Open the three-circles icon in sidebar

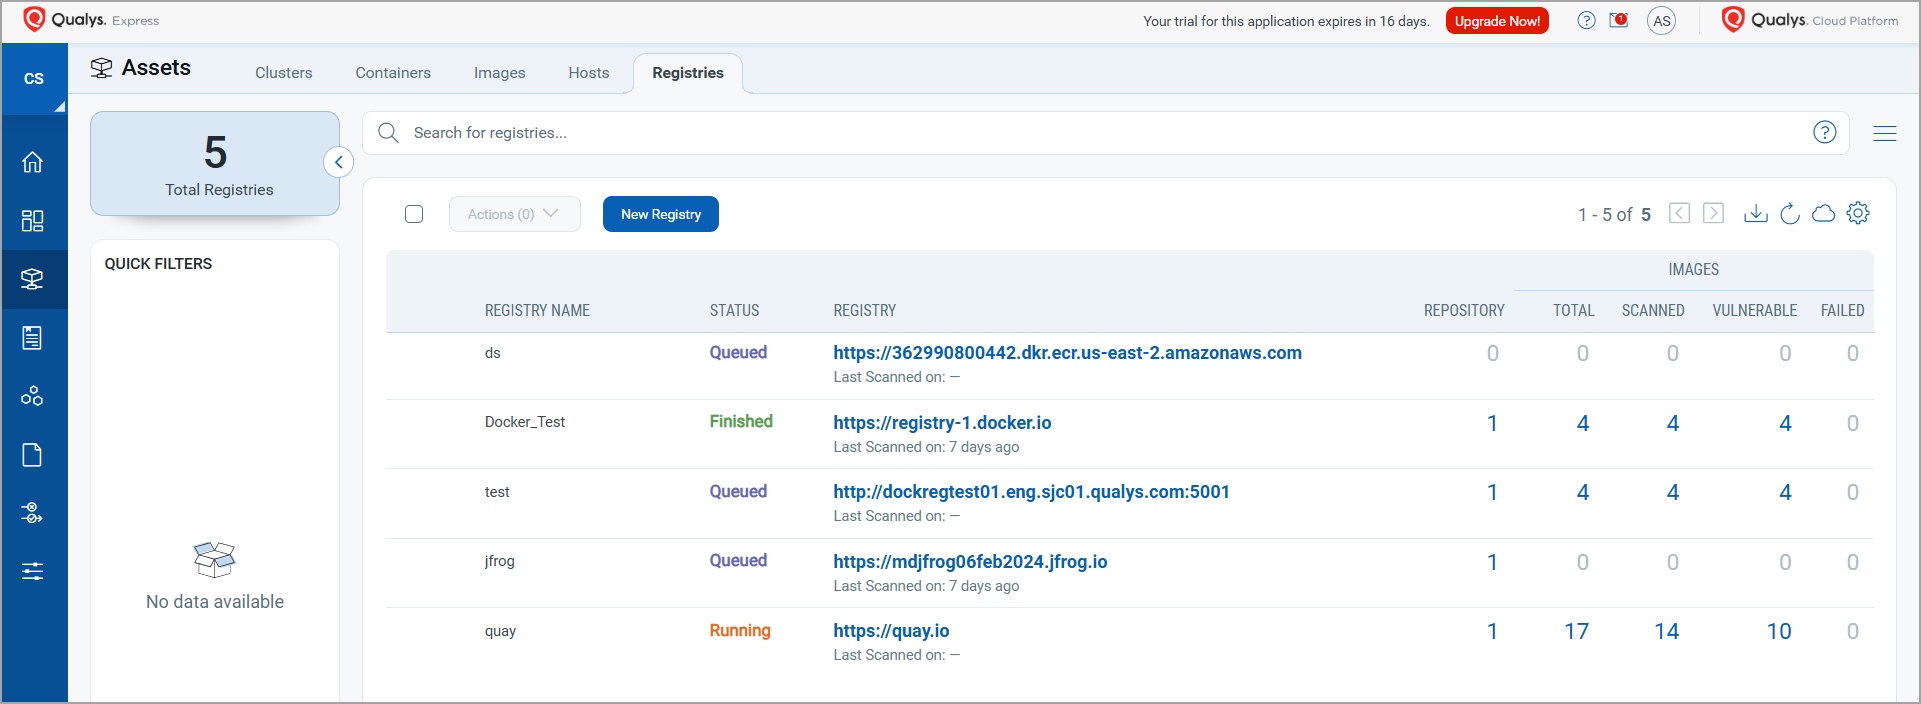click(33, 396)
